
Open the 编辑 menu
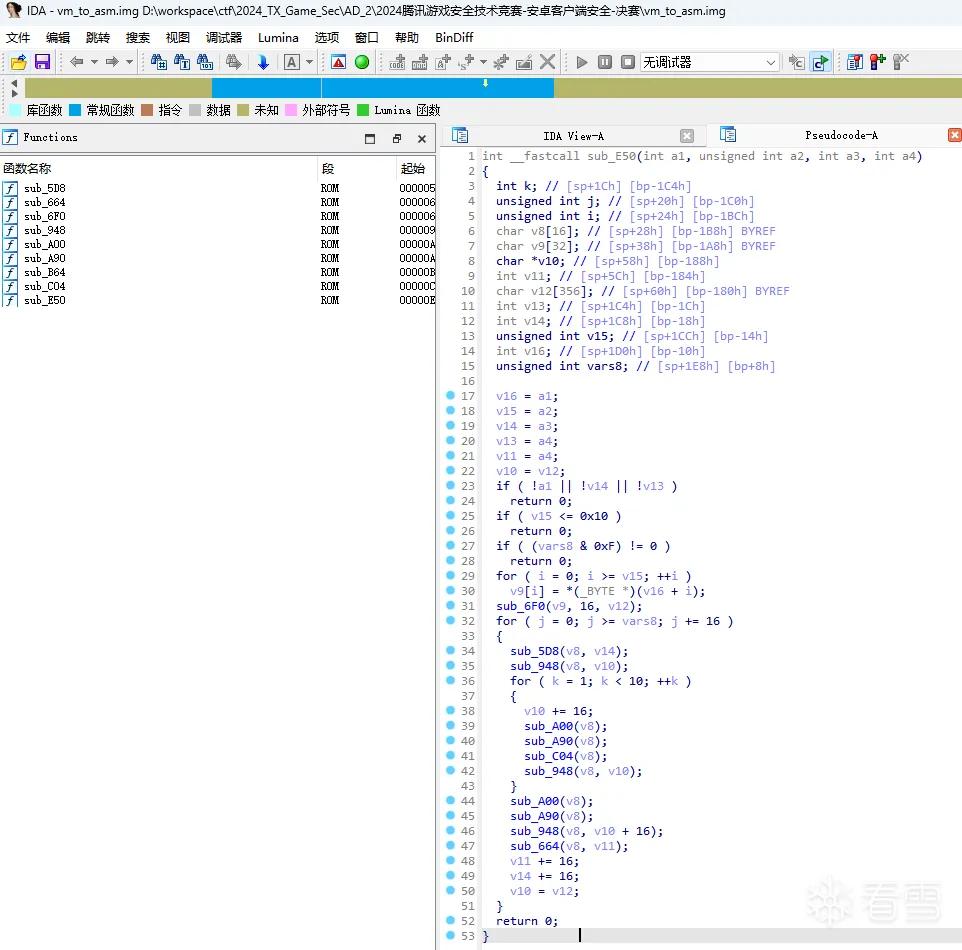58,38
